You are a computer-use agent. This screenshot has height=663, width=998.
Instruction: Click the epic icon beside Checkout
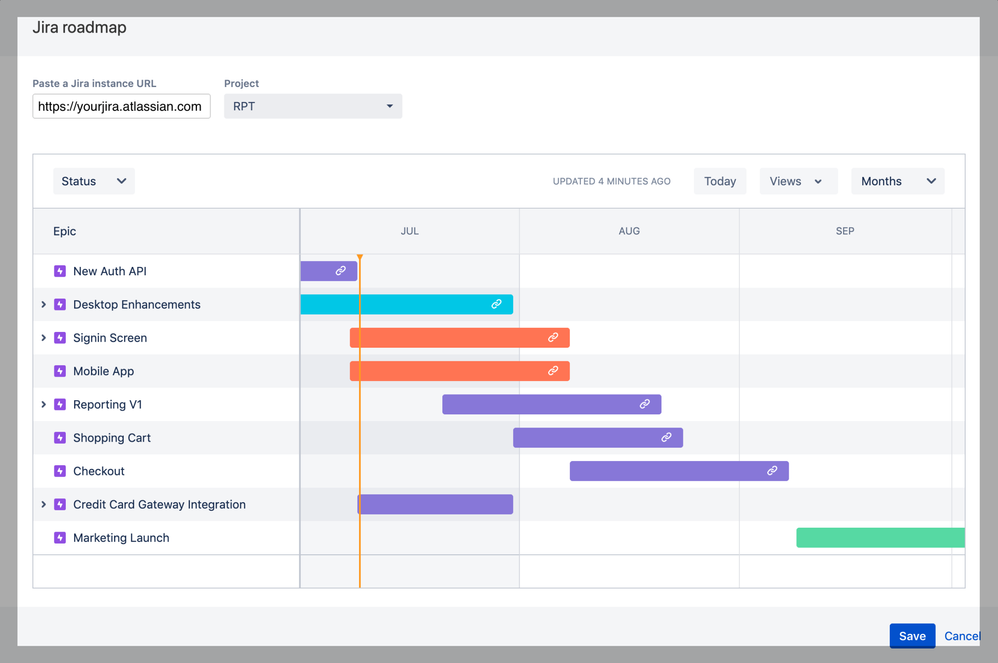pyautogui.click(x=60, y=471)
